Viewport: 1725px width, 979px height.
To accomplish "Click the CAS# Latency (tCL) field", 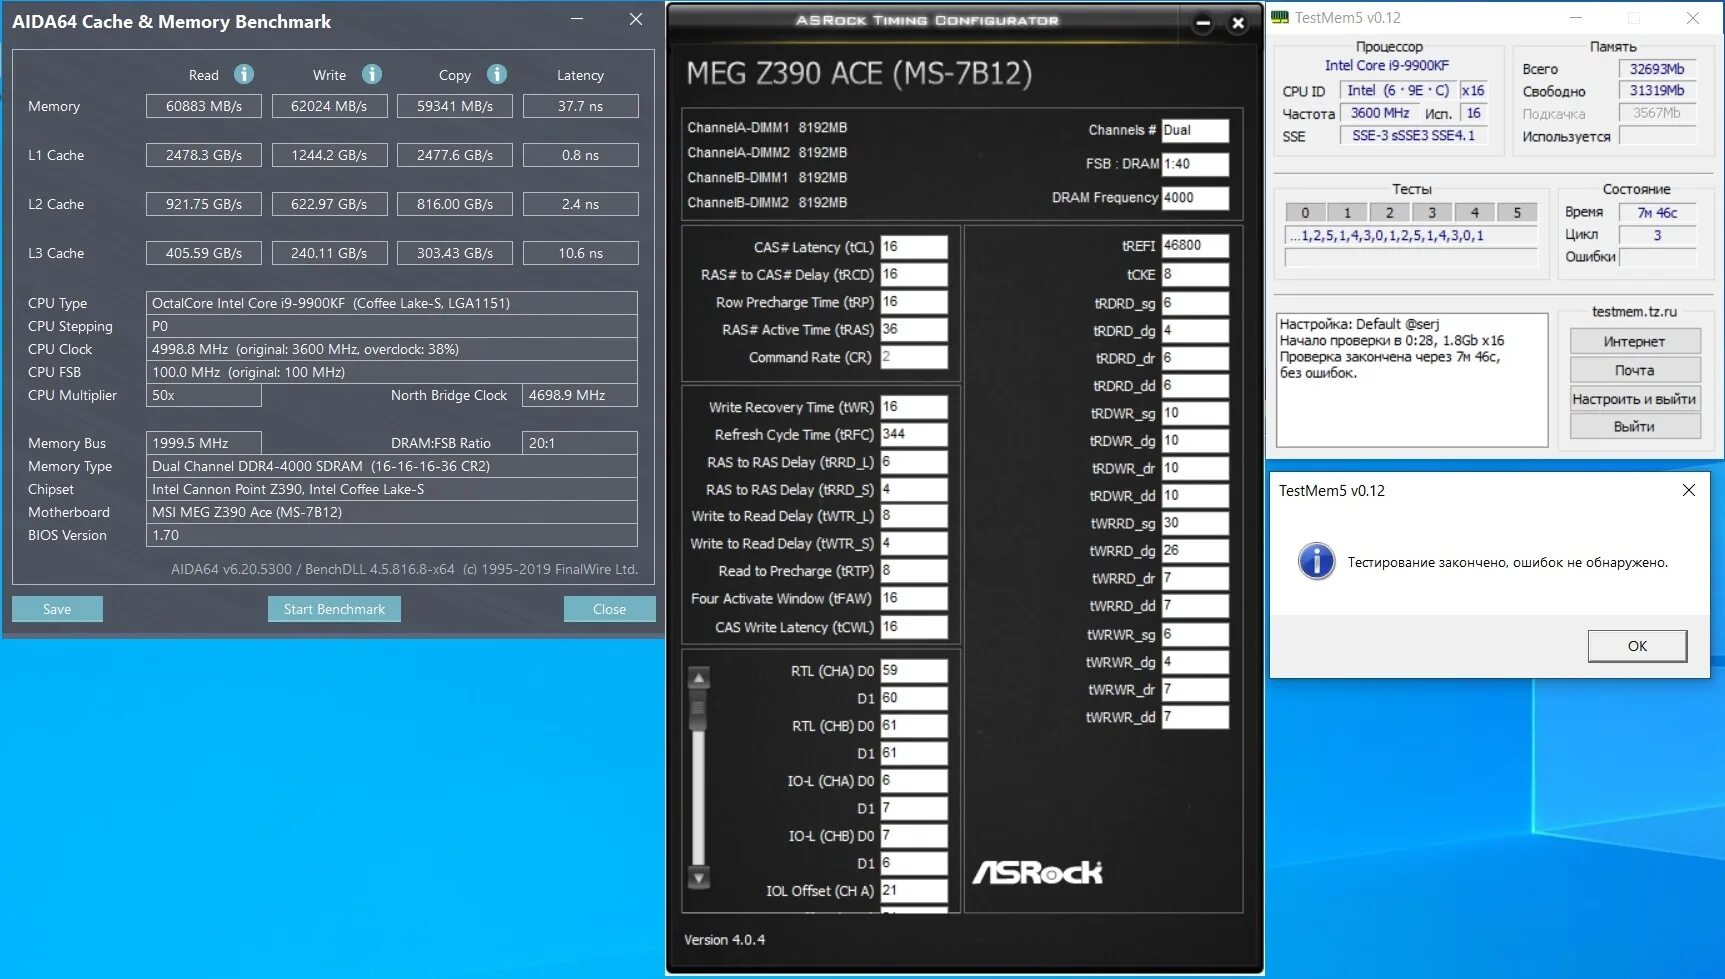I will tap(914, 247).
